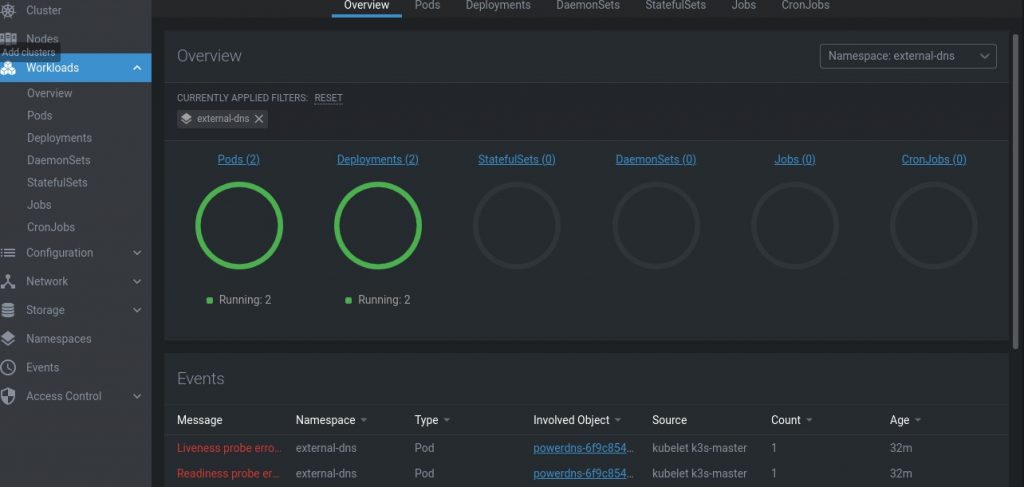
Task: Open the Namespace: external-dns dropdown
Action: point(908,56)
